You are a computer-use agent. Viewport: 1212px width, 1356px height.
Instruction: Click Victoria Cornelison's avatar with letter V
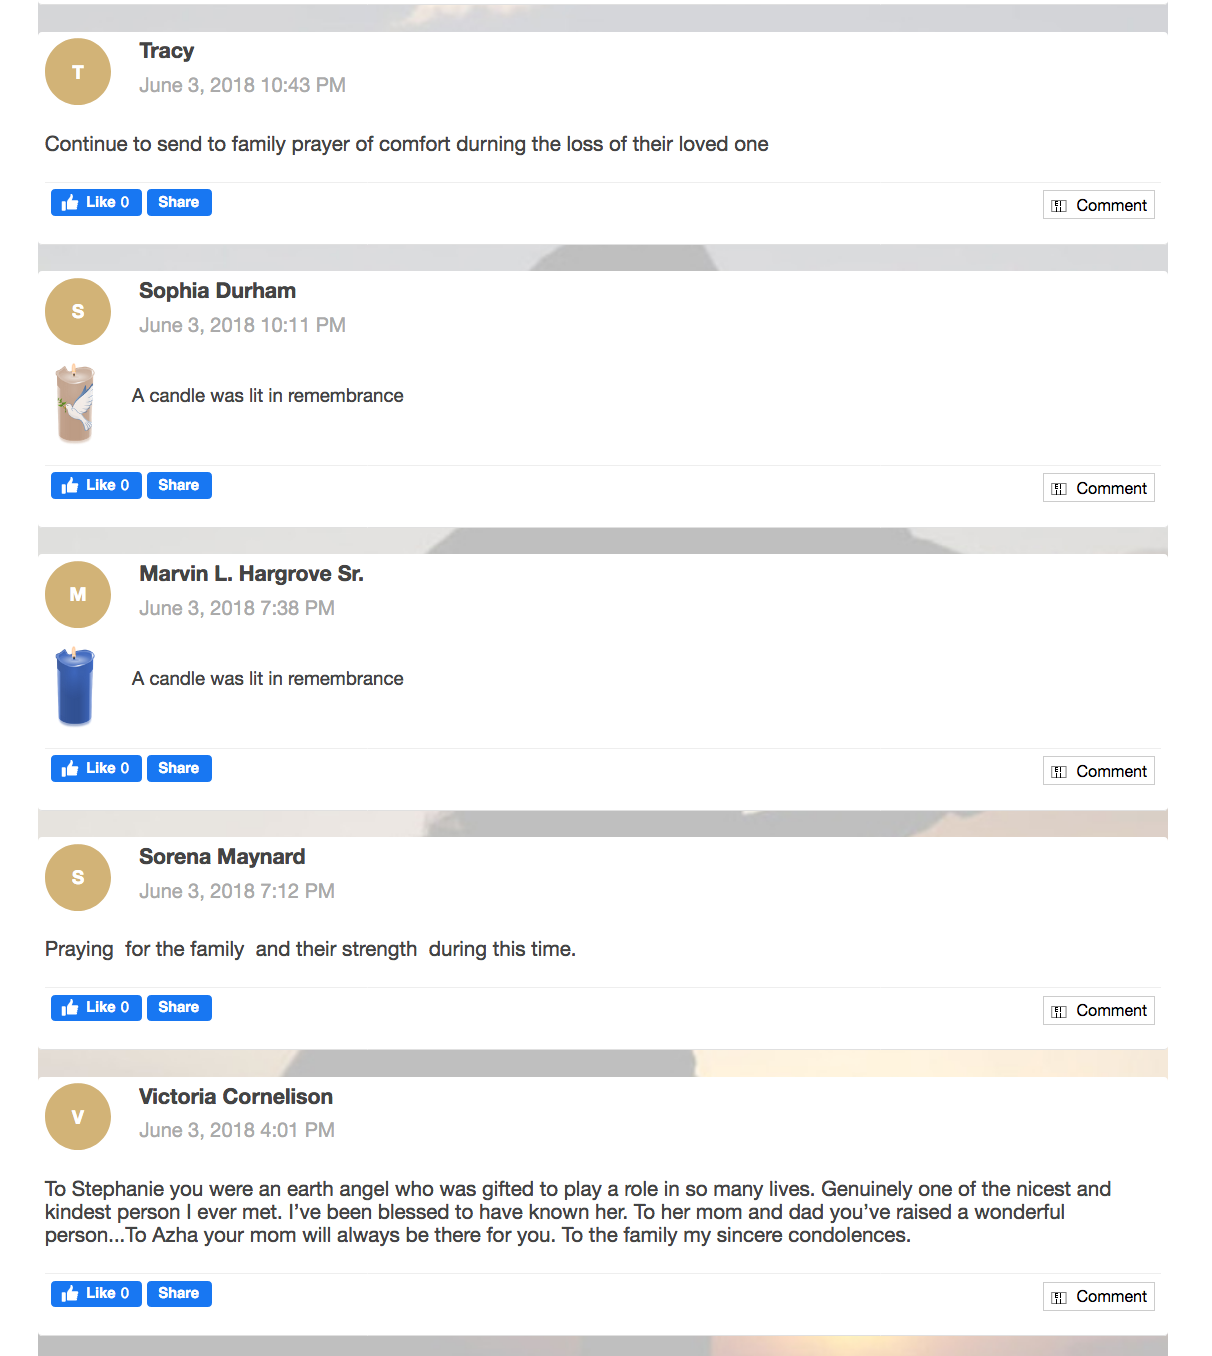78,1117
